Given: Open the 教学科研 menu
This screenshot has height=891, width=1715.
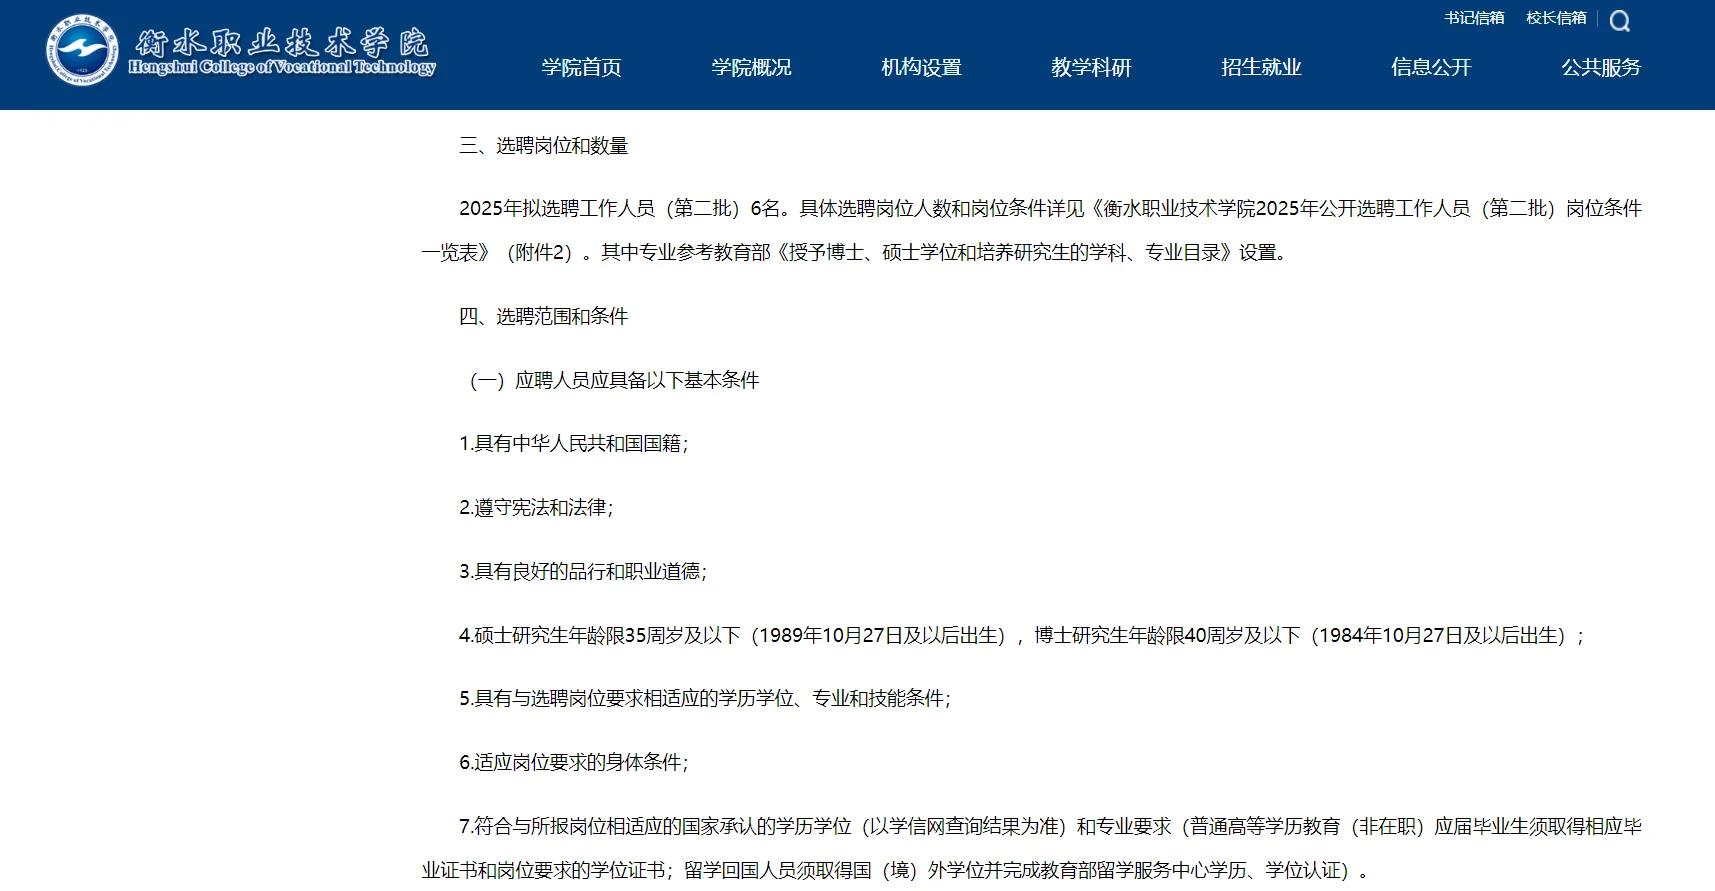Looking at the screenshot, I should pyautogui.click(x=1091, y=67).
